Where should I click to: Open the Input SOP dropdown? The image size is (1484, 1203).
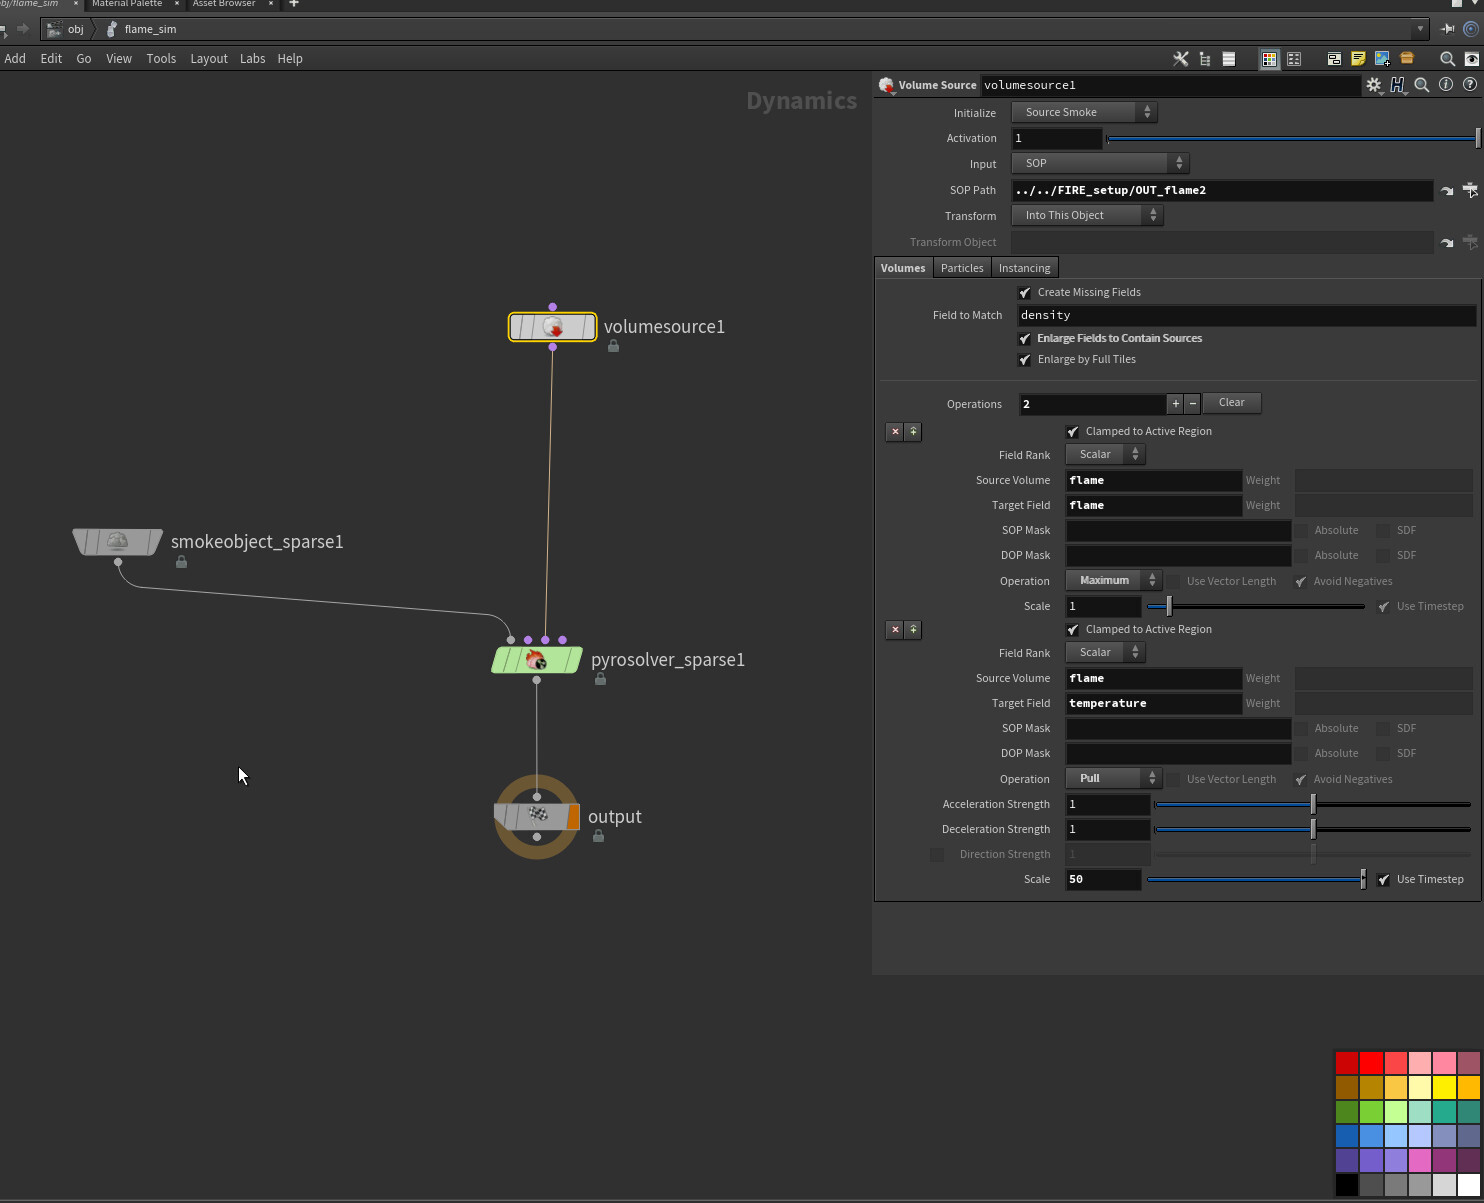tap(1100, 163)
